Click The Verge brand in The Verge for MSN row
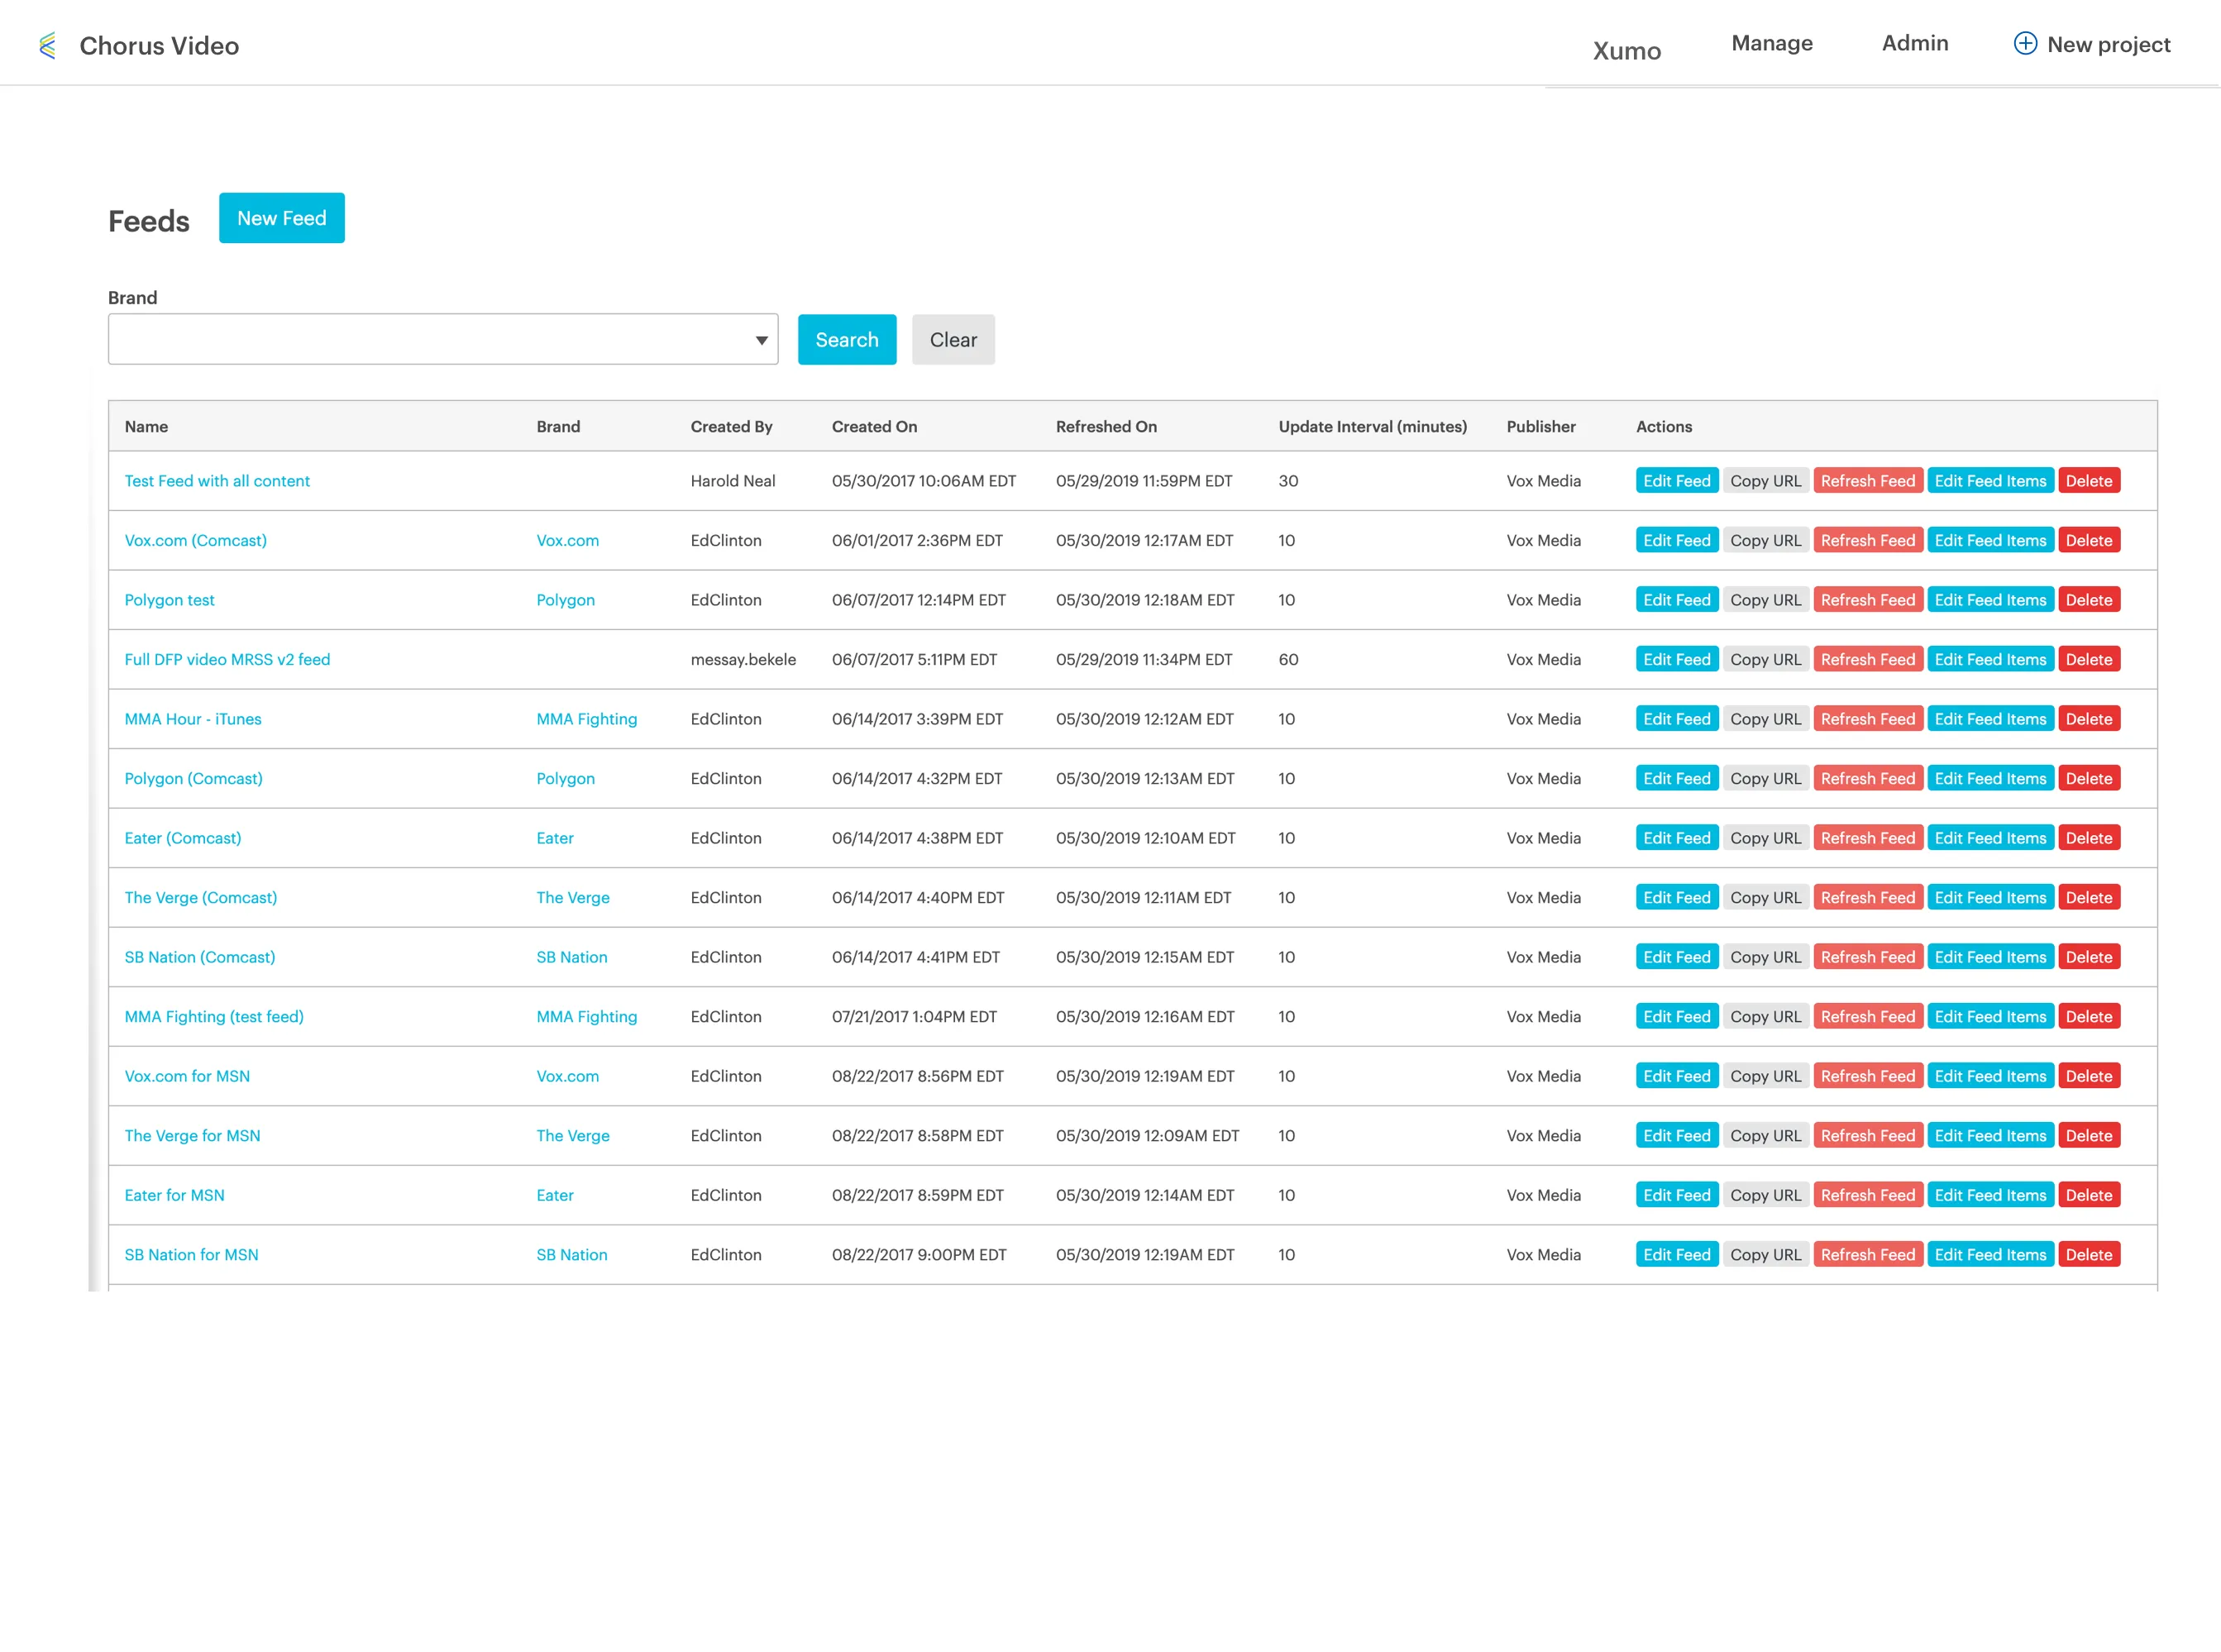Viewport: 2221px width, 1652px height. [573, 1135]
